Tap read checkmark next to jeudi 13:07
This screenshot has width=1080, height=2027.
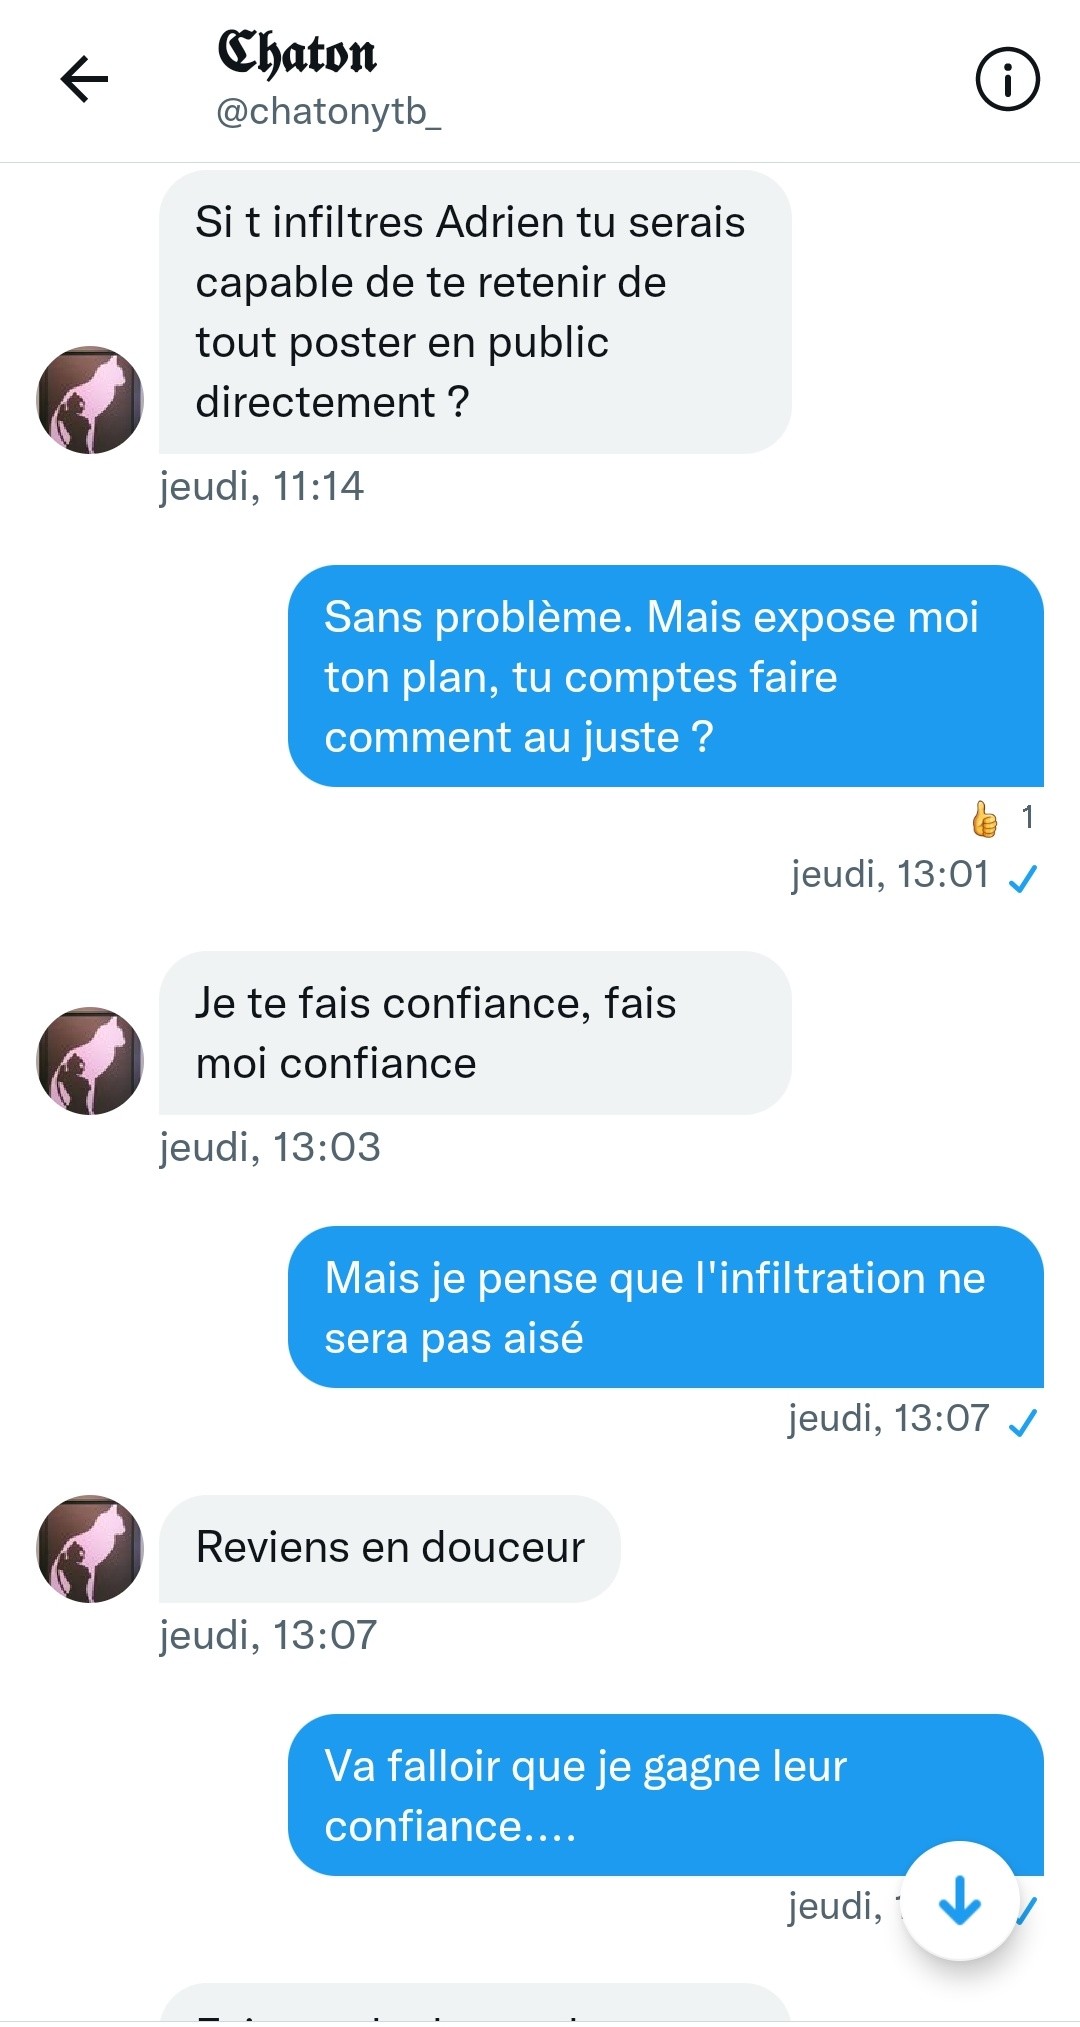pos(1023,1422)
